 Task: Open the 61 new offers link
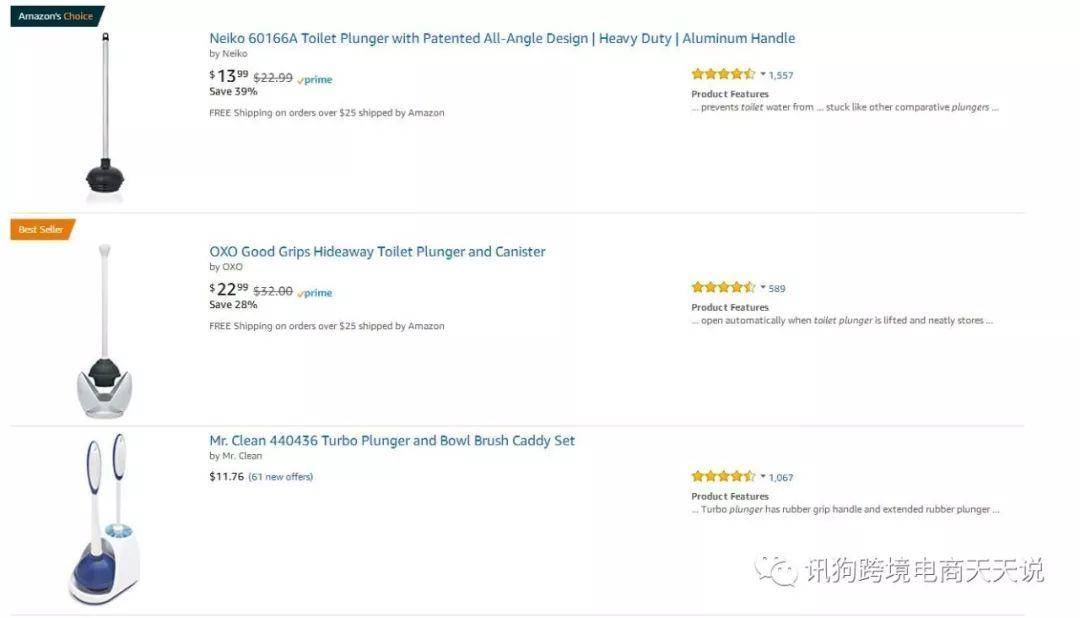click(x=280, y=477)
